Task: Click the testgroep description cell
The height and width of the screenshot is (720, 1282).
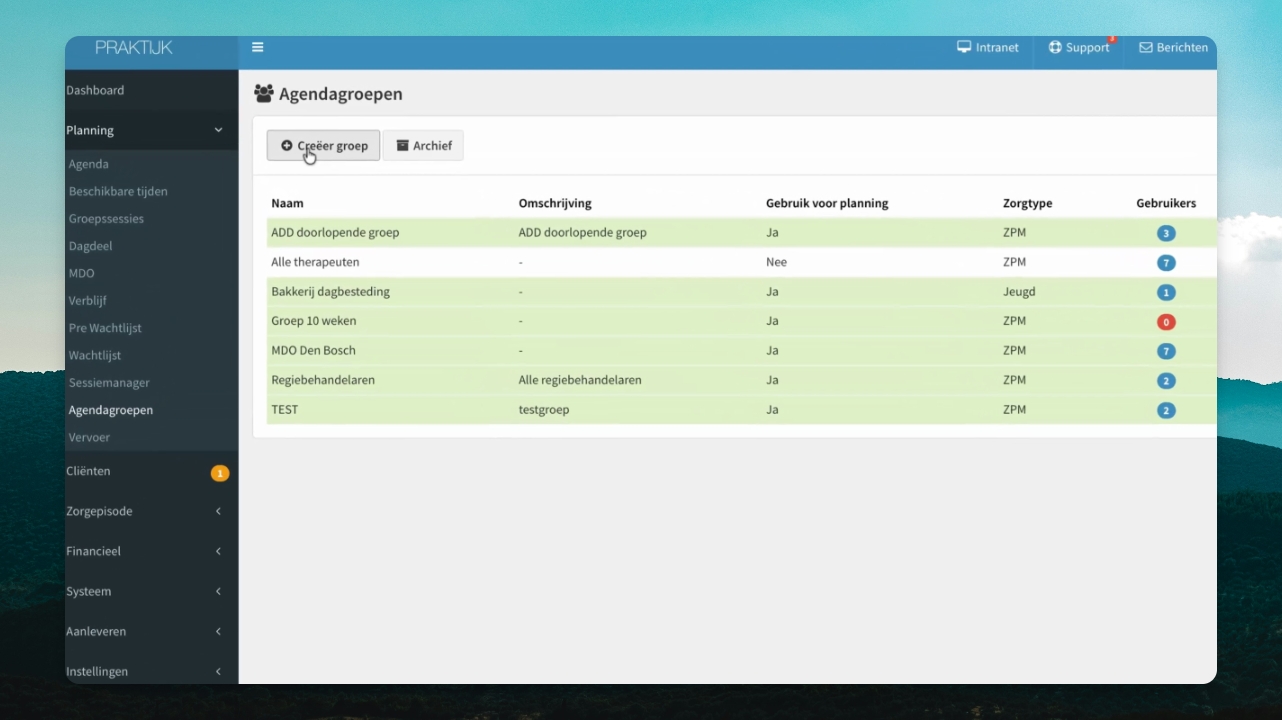Action: point(544,409)
